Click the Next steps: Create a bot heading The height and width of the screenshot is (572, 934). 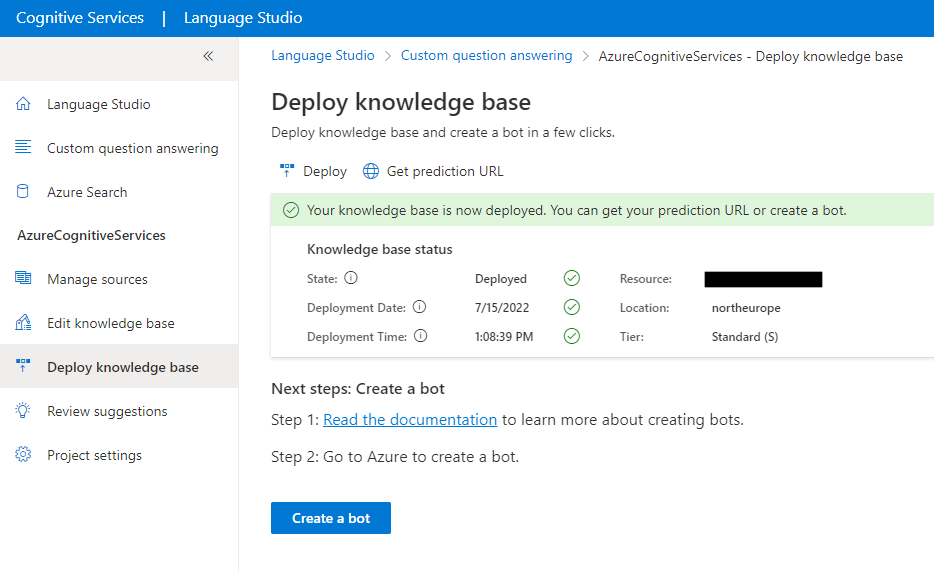pos(358,388)
